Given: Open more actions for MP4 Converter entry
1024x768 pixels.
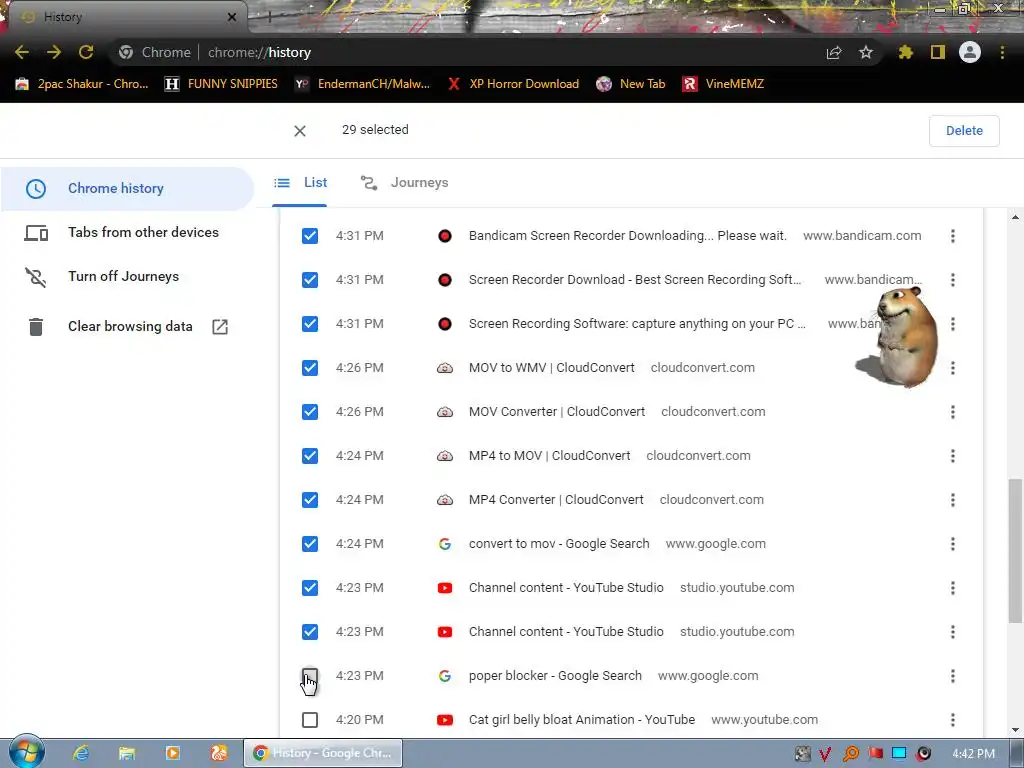Looking at the screenshot, I should coord(953,500).
